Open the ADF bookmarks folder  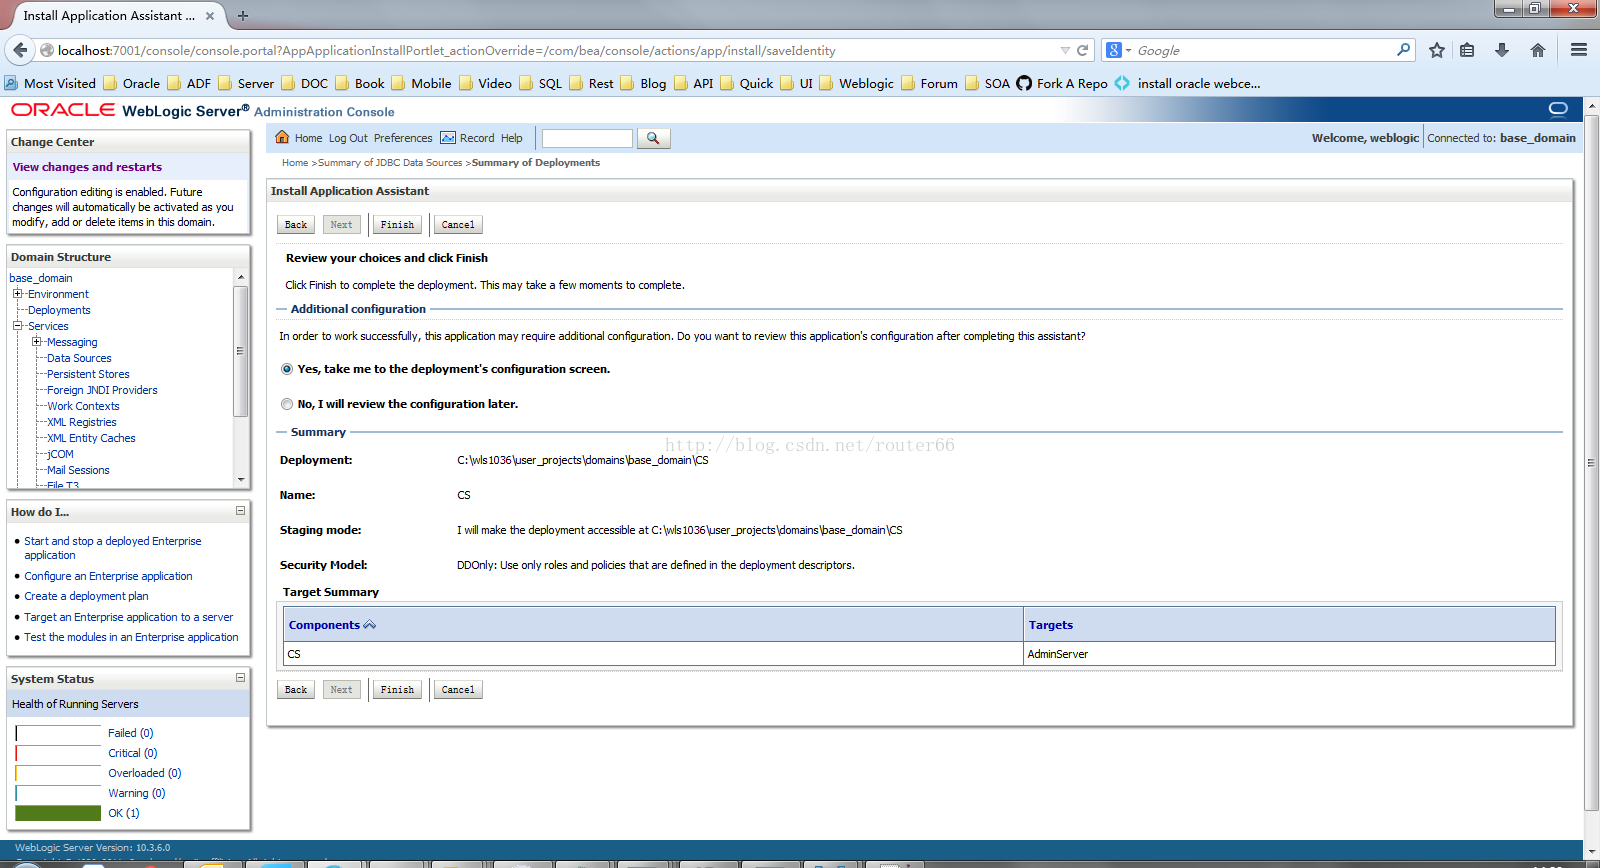189,83
